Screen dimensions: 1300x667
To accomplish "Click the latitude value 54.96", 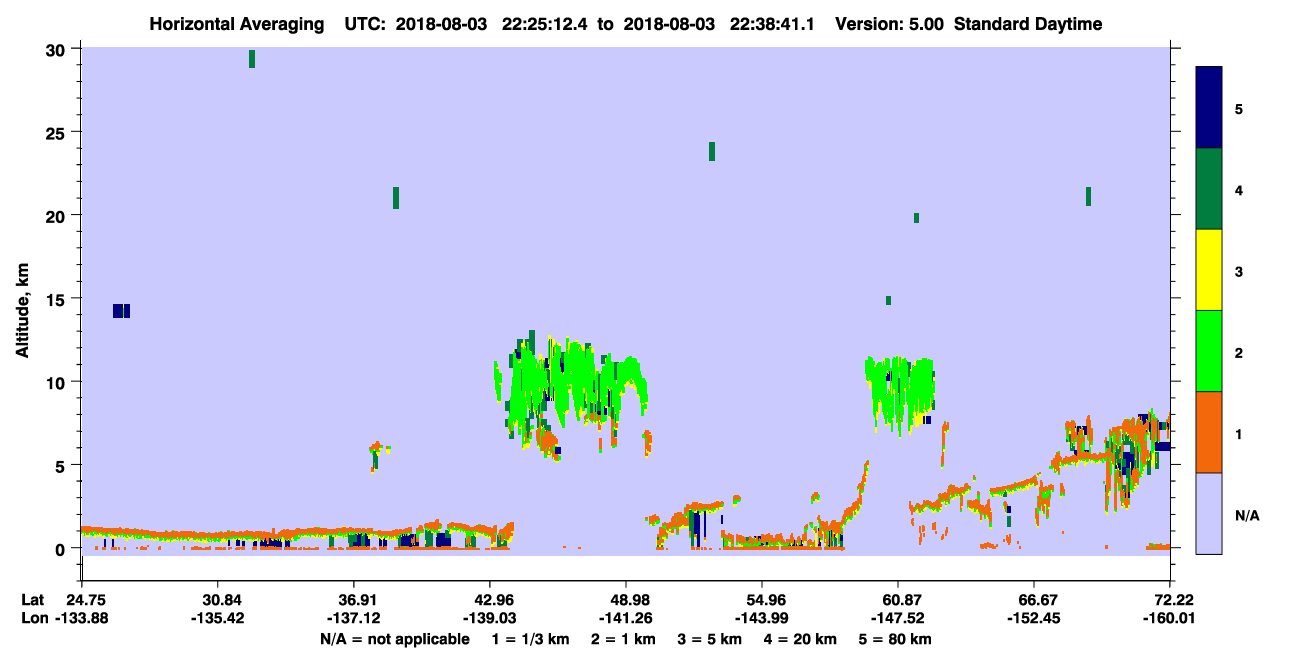I will tap(765, 600).
